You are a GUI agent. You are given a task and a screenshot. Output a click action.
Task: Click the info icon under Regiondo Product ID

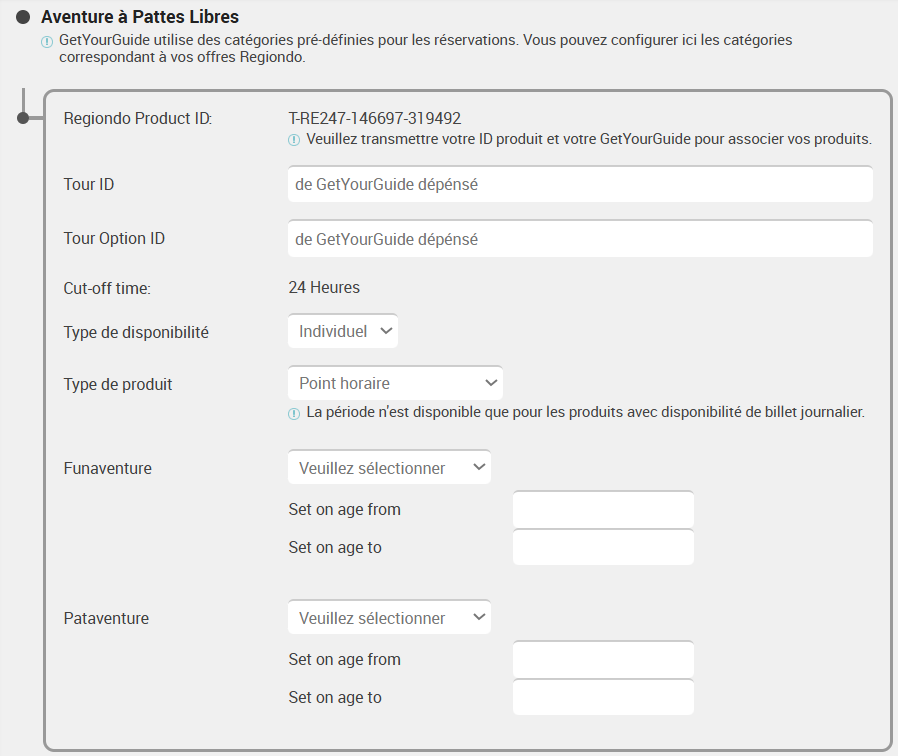[x=294, y=140]
